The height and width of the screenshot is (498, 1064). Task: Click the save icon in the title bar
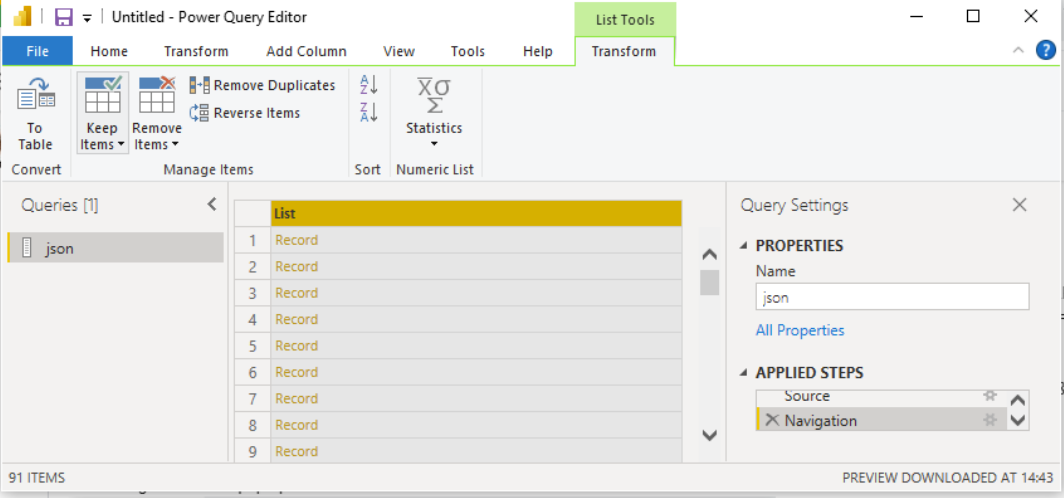[64, 17]
